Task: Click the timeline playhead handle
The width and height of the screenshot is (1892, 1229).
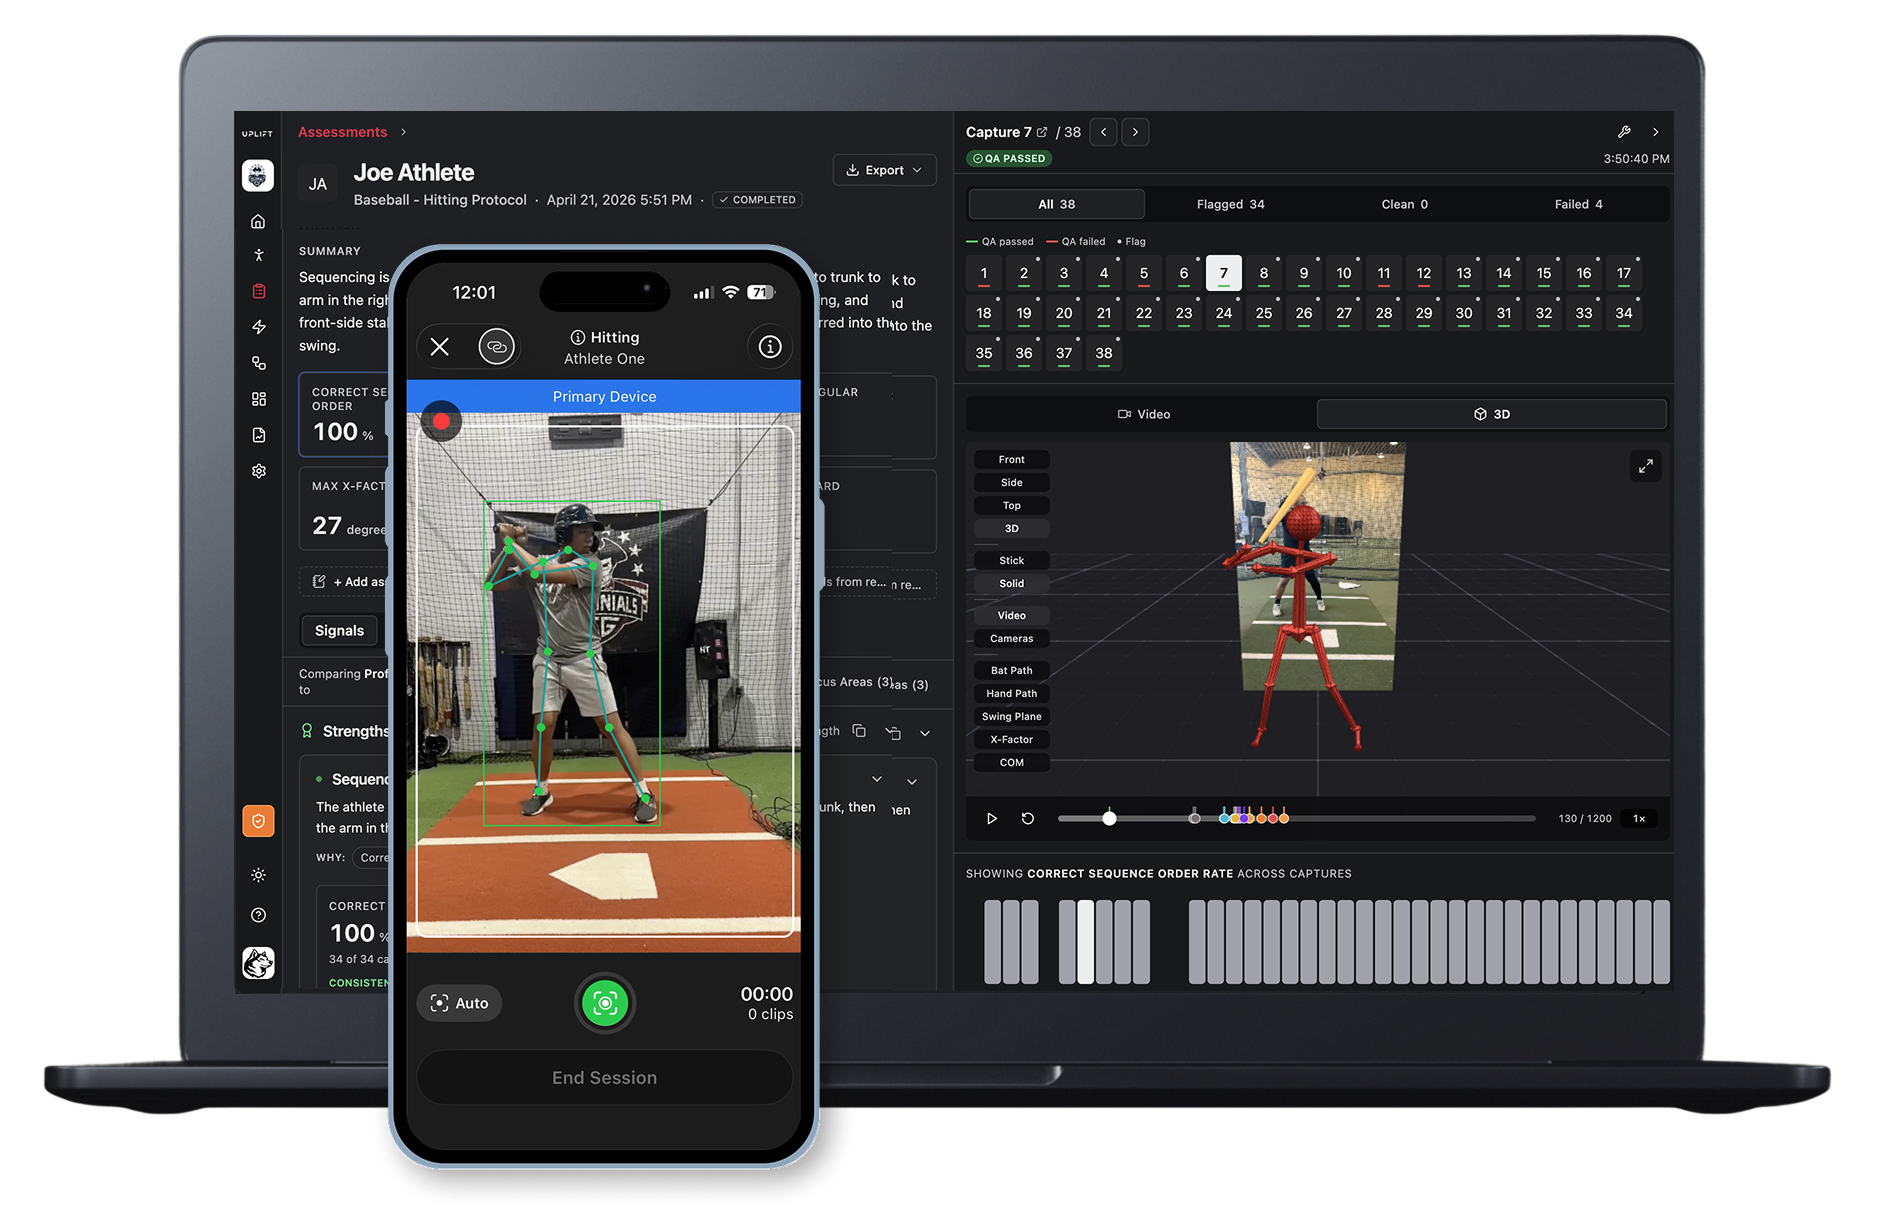Action: pyautogui.click(x=1109, y=818)
